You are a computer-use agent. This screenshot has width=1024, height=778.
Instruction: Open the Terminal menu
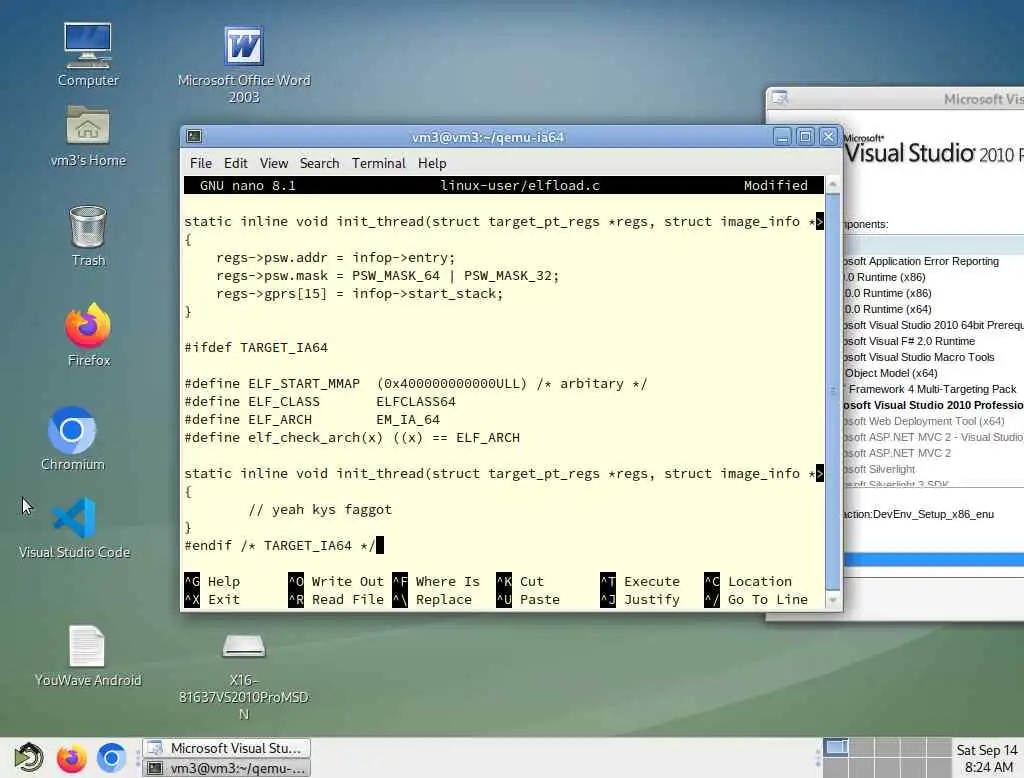pos(379,163)
